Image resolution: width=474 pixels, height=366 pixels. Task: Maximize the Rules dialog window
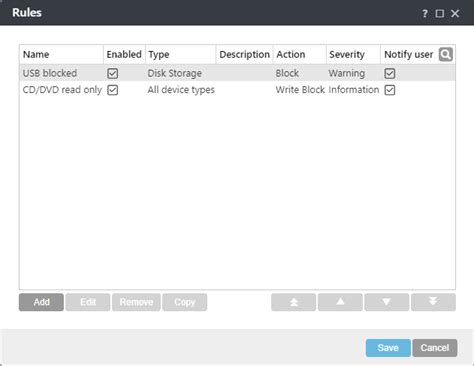pos(440,14)
